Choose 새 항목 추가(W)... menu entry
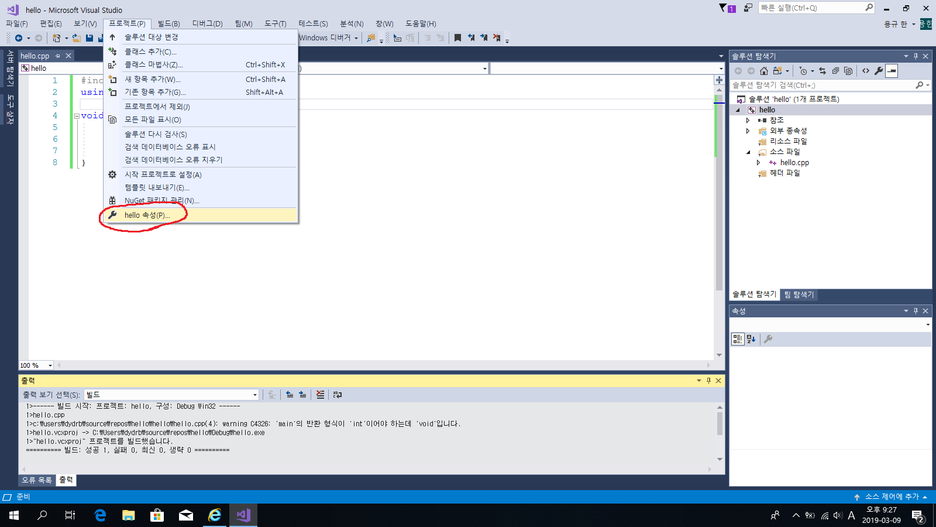 click(x=201, y=79)
